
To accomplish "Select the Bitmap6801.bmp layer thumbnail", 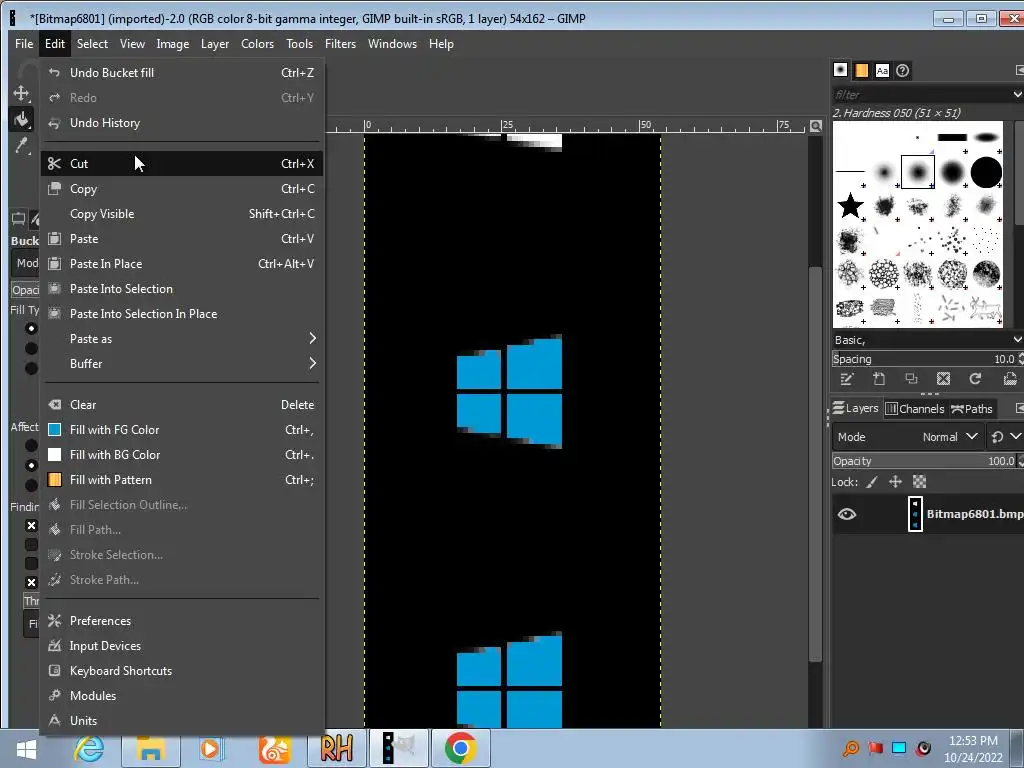I will (x=915, y=515).
